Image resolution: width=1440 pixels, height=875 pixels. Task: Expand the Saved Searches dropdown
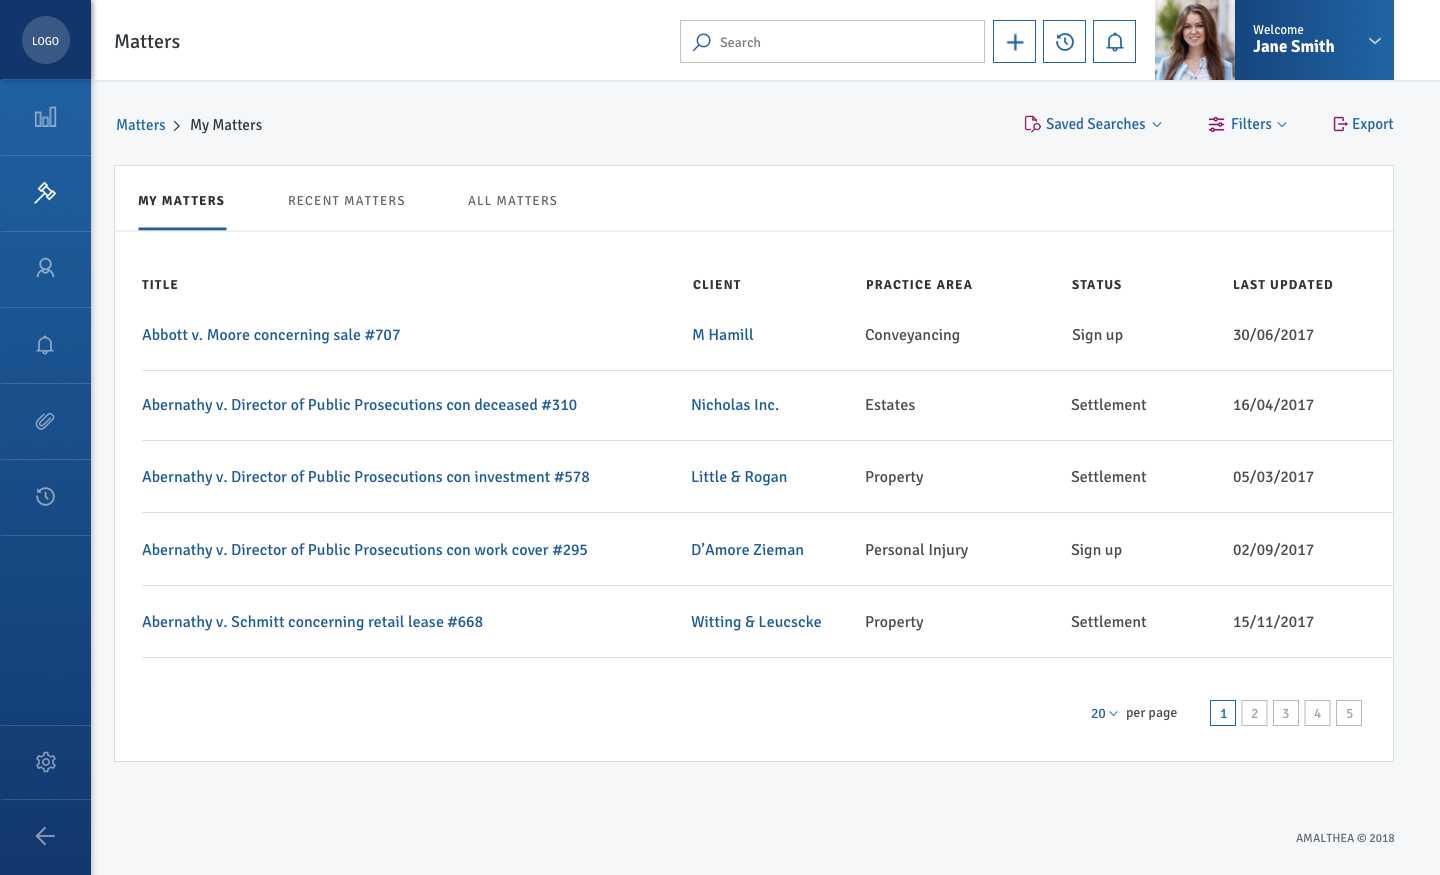pos(1093,124)
